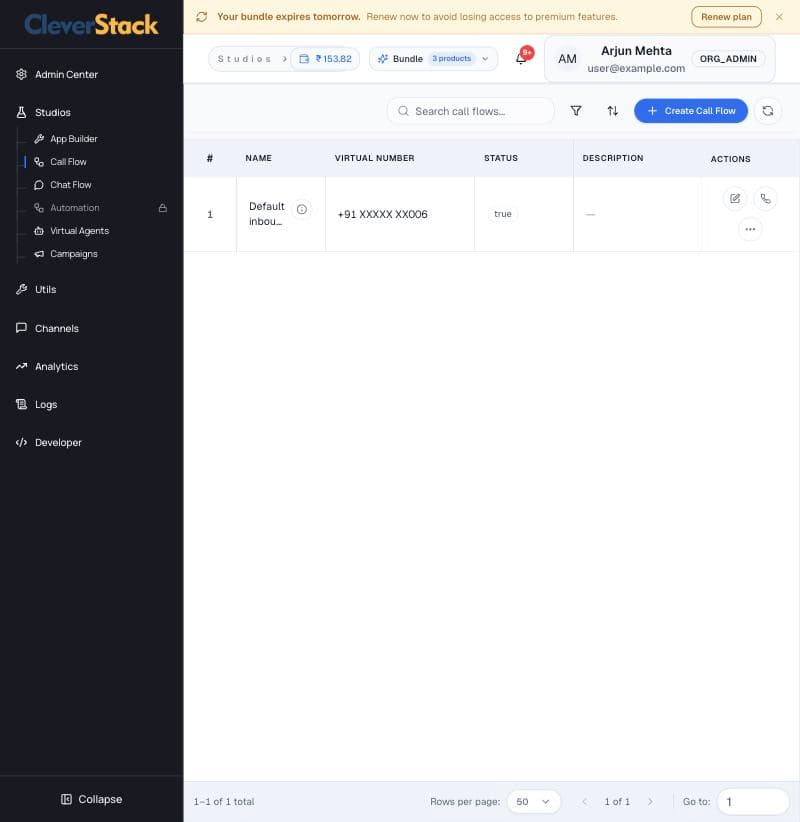Go to the previous page
Image resolution: width=800 pixels, height=822 pixels.
click(585, 802)
